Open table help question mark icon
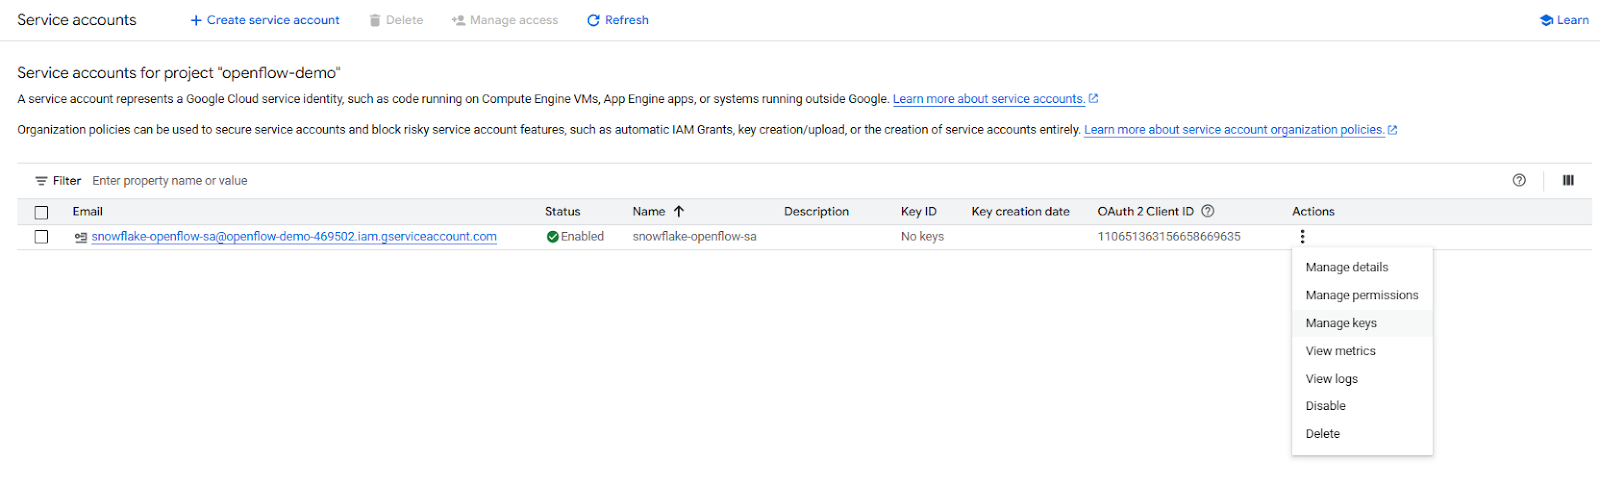This screenshot has height=487, width=1600. point(1519,180)
